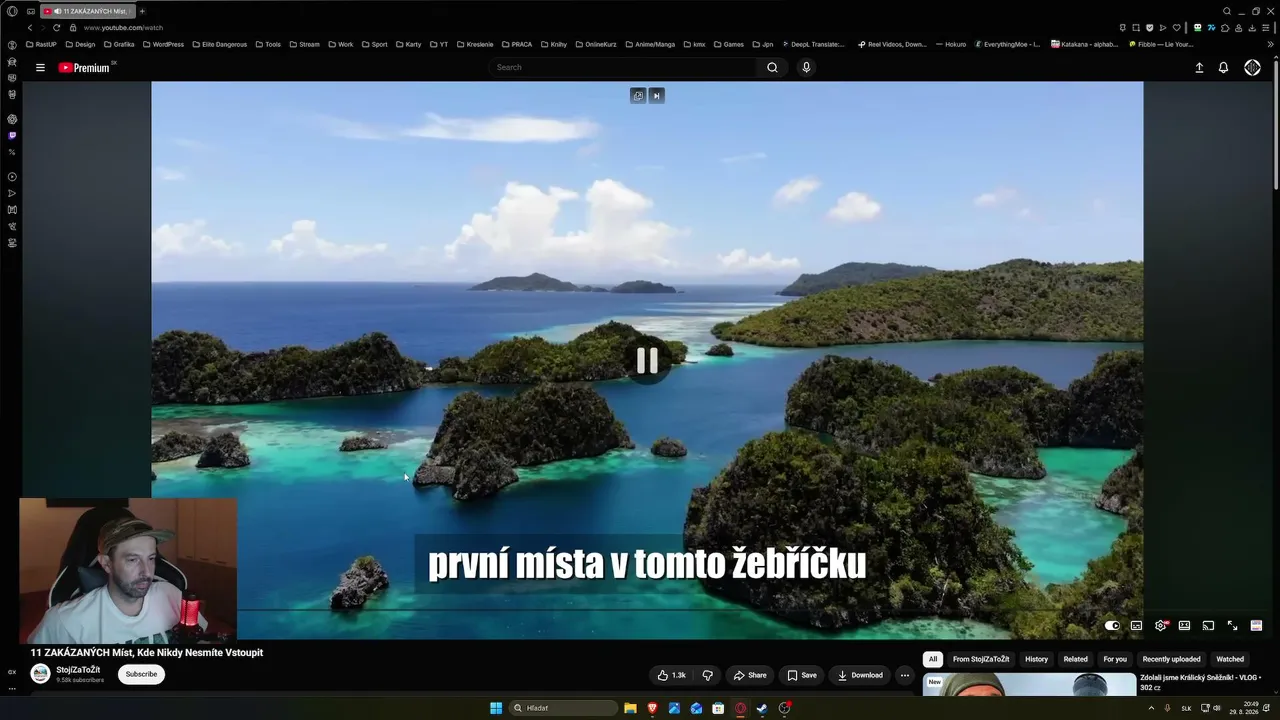Share the video
1280x720 pixels.
point(750,675)
